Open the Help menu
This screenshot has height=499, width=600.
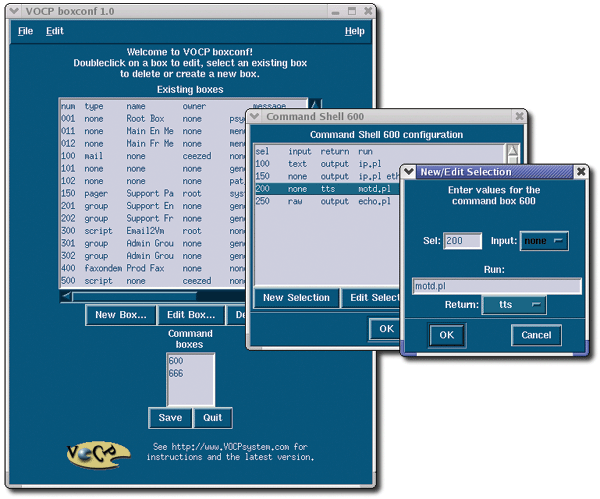point(354,31)
